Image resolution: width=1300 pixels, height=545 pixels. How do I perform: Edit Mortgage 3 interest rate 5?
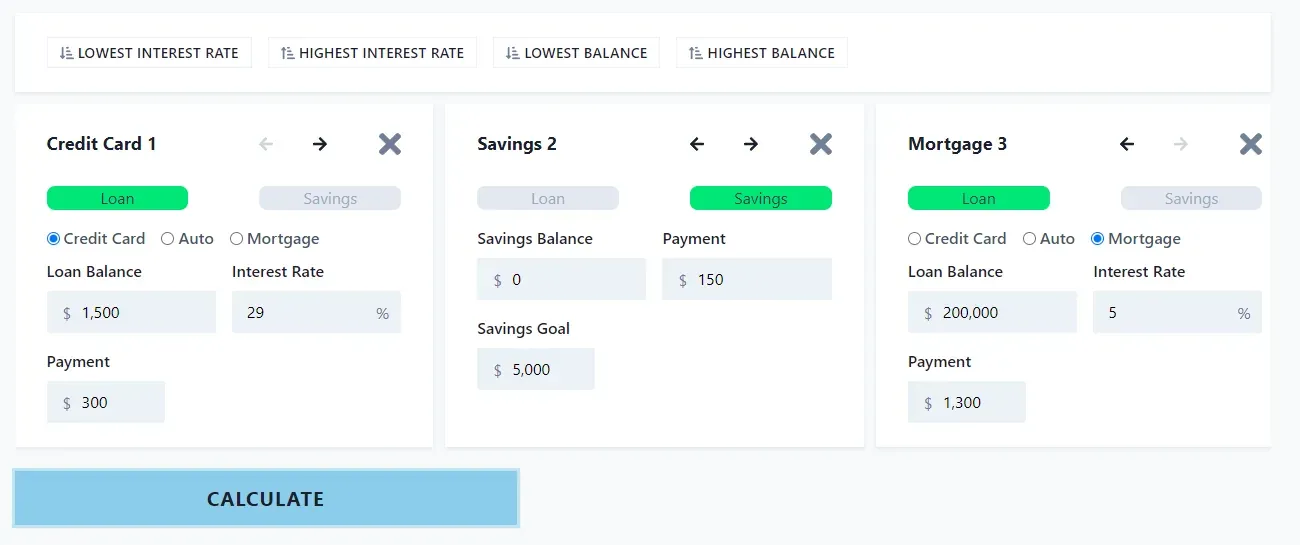click(x=1177, y=312)
